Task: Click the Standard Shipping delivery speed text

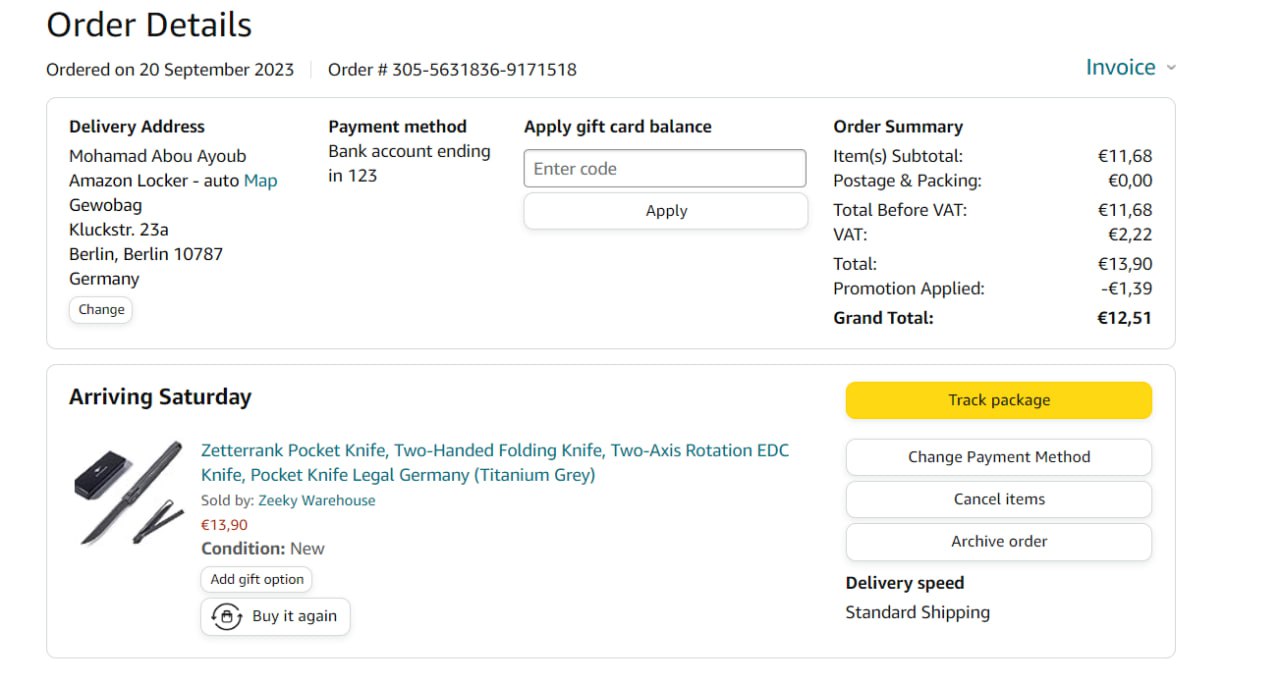Action: (x=917, y=612)
